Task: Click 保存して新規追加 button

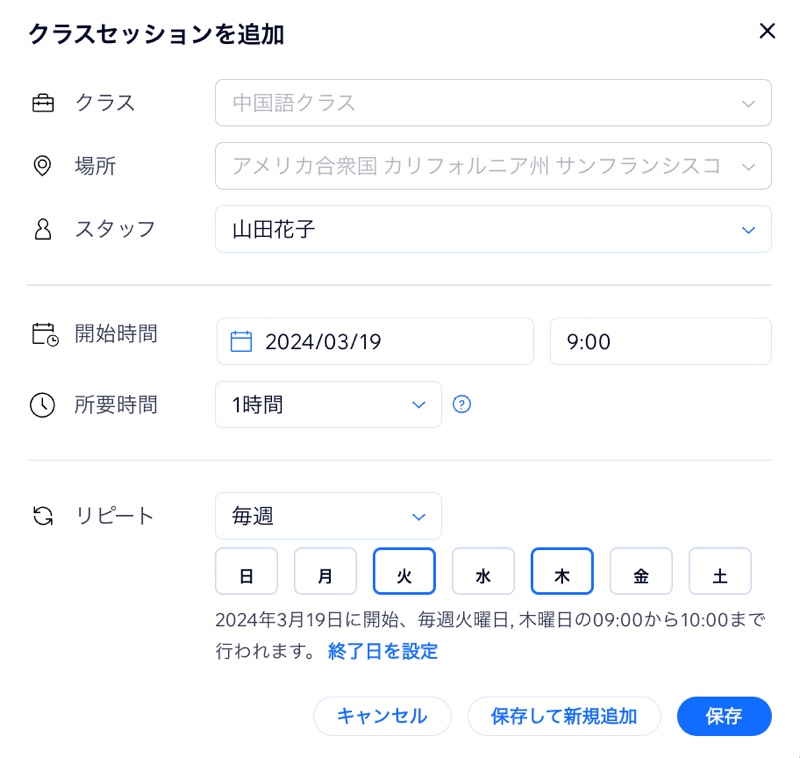Action: tap(564, 716)
